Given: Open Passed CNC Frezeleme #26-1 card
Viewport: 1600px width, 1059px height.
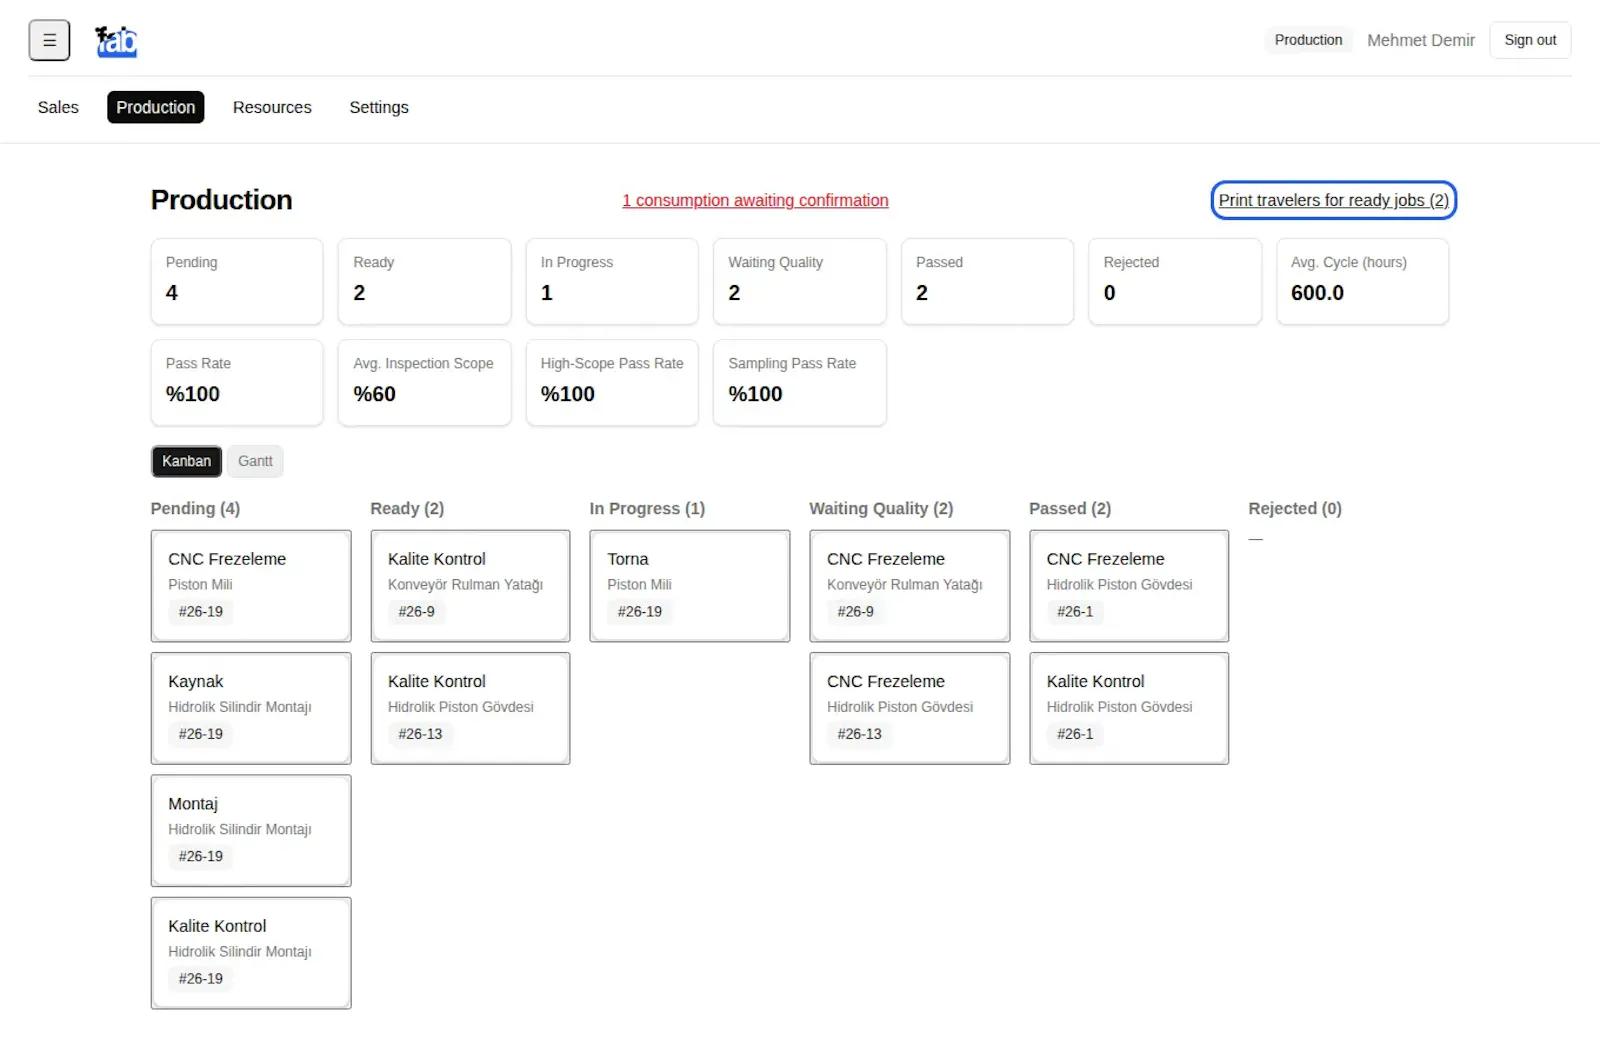Looking at the screenshot, I should click(x=1129, y=586).
